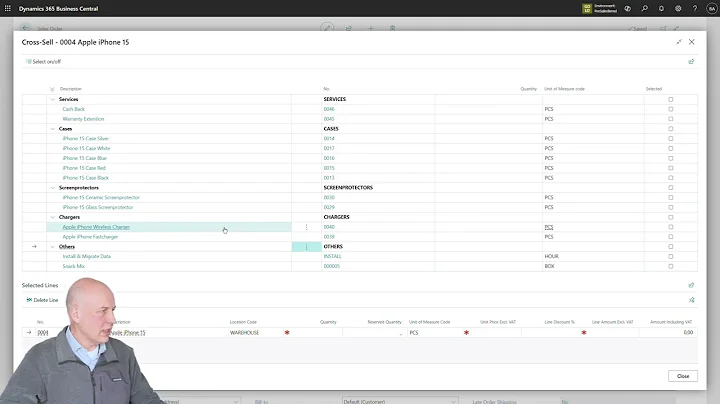
Task: Collapse the Cross-Sell dialog size
Action: pos(679,42)
